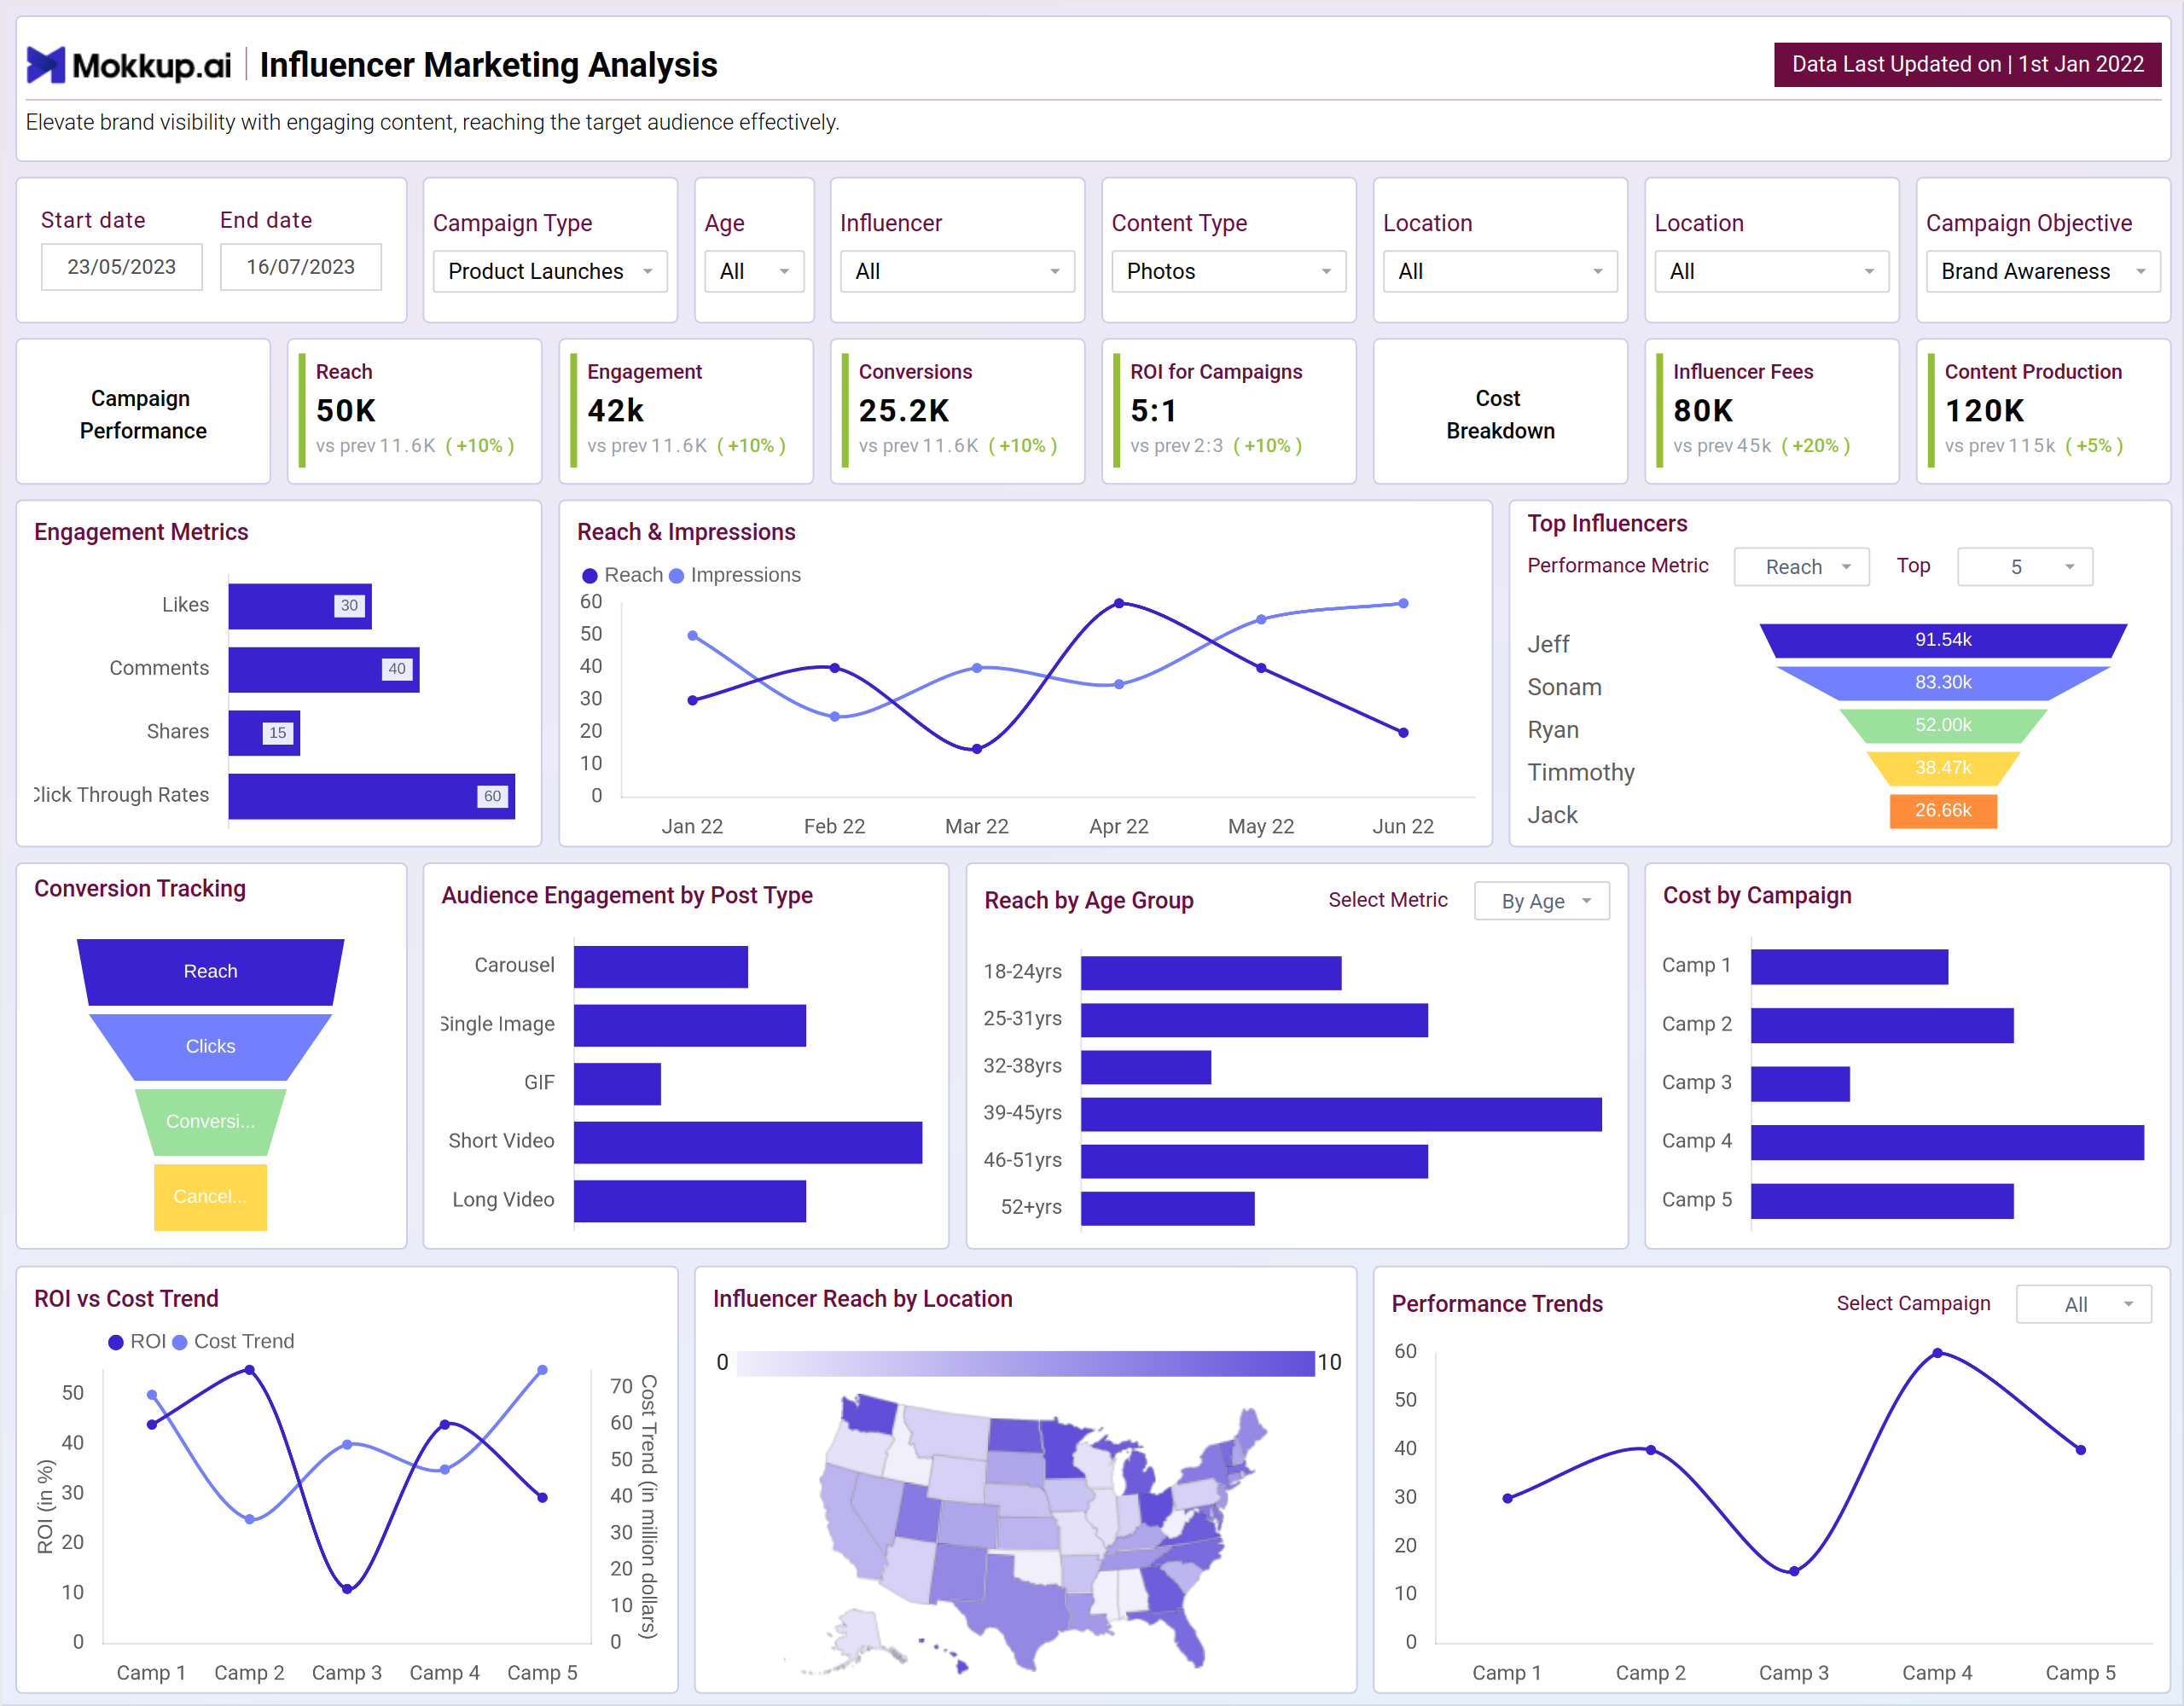Click the GIF engagement bar
The width and height of the screenshot is (2184, 1706).
point(617,1084)
